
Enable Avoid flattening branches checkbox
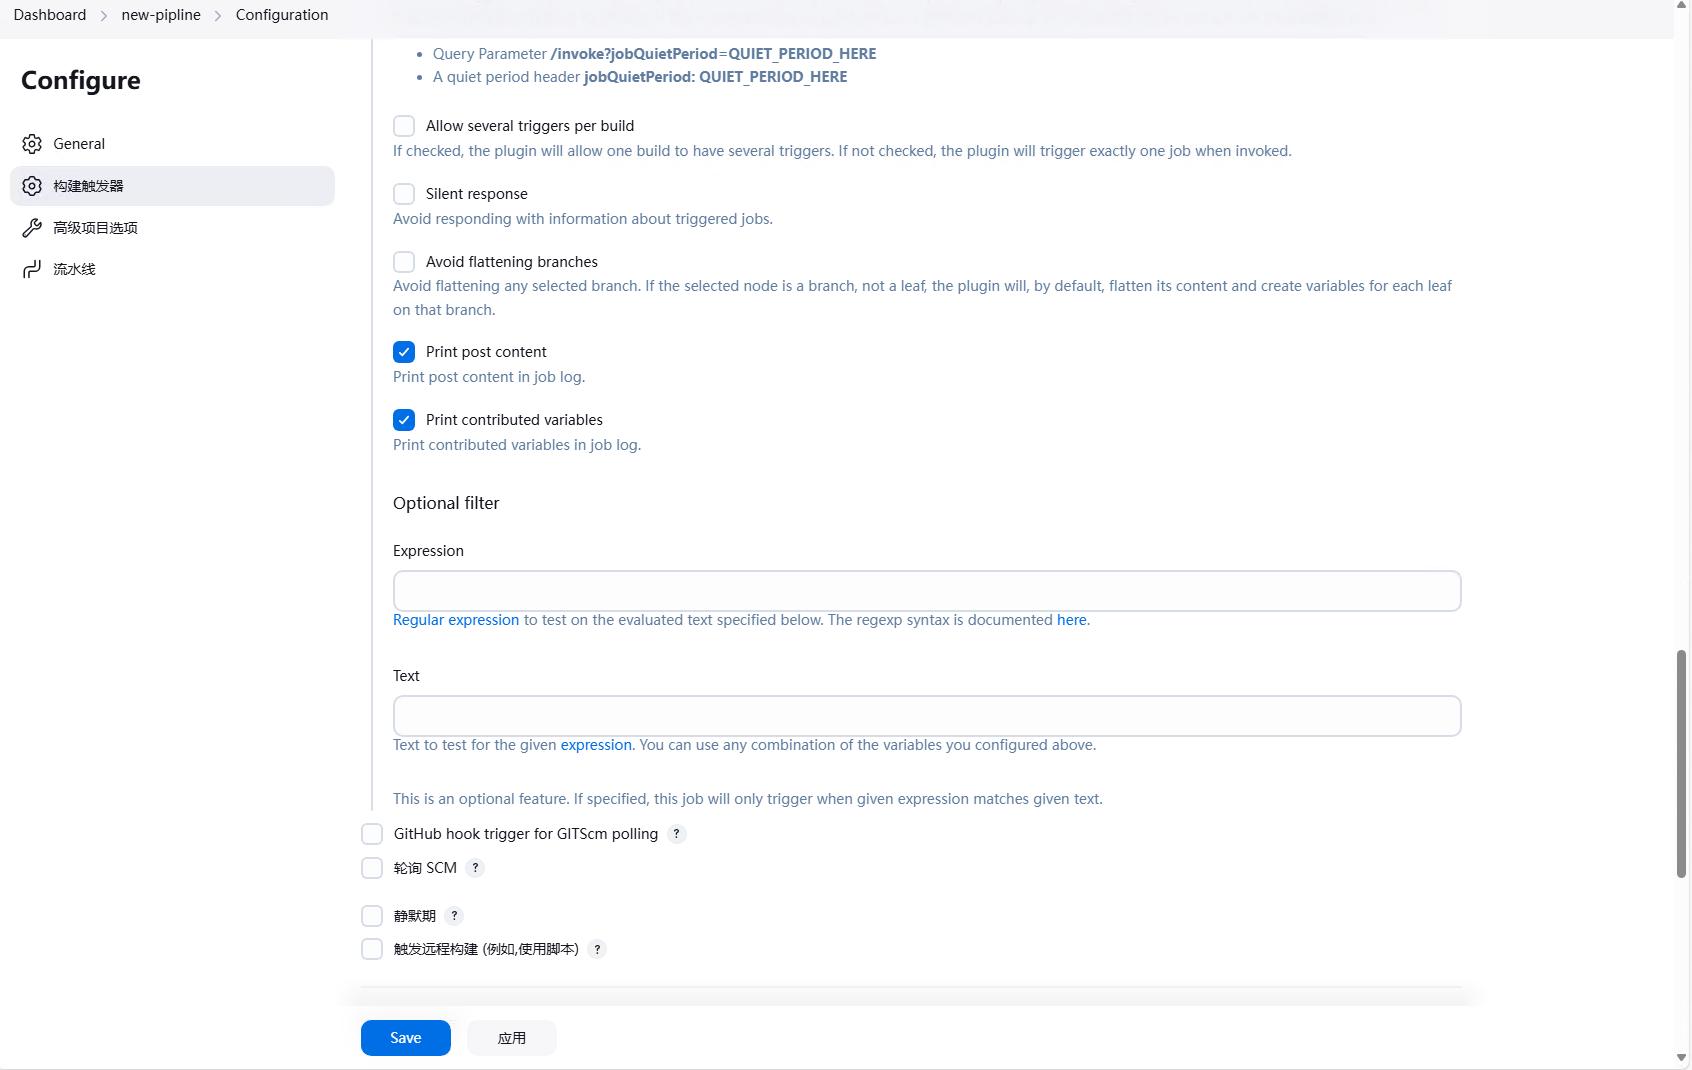pos(404,262)
